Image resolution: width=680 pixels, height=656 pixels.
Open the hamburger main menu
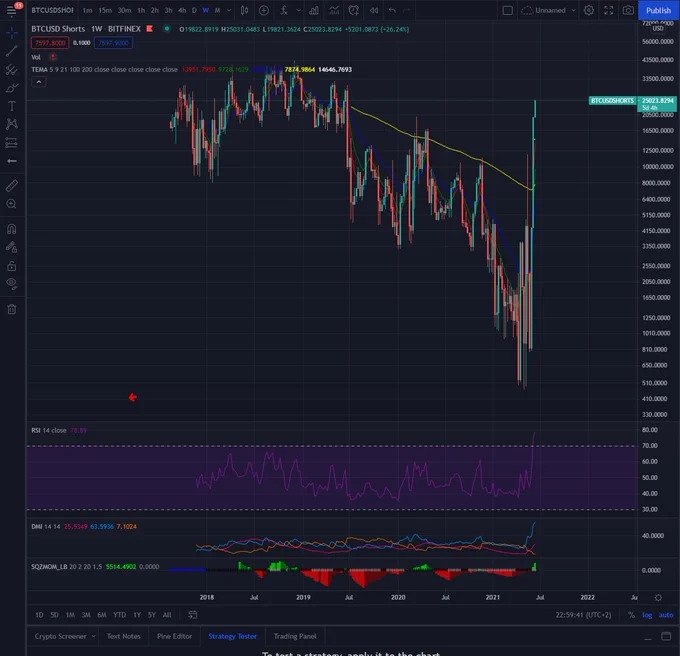click(x=12, y=10)
